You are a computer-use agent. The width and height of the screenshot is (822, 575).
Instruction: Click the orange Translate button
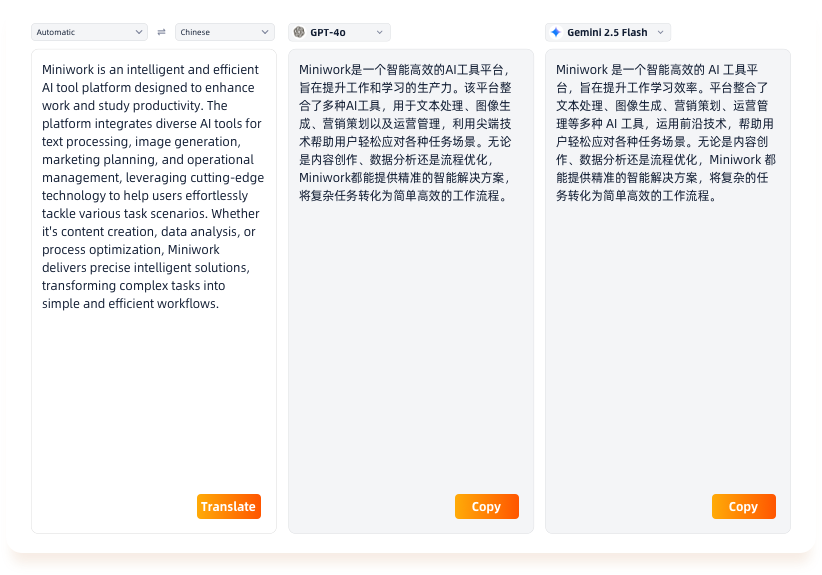[x=229, y=506]
